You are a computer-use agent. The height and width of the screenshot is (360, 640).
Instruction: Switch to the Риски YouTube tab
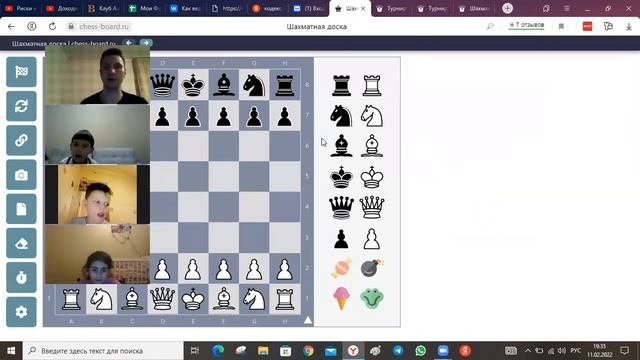[x=21, y=9]
